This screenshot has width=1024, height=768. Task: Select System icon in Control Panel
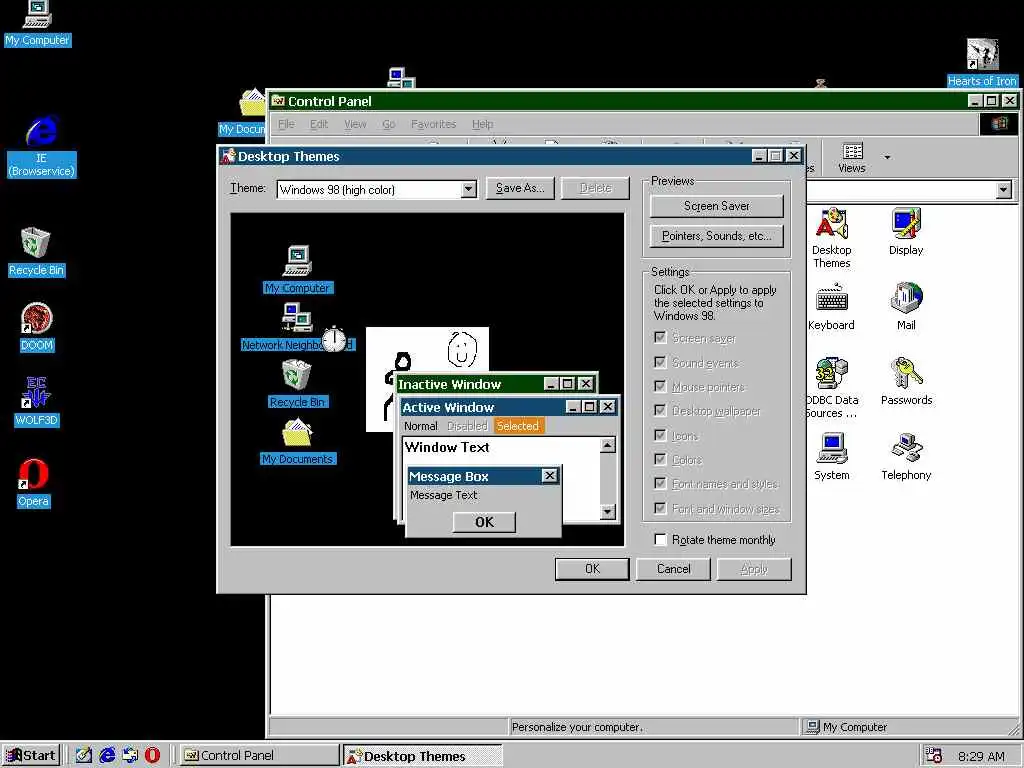tap(831, 456)
